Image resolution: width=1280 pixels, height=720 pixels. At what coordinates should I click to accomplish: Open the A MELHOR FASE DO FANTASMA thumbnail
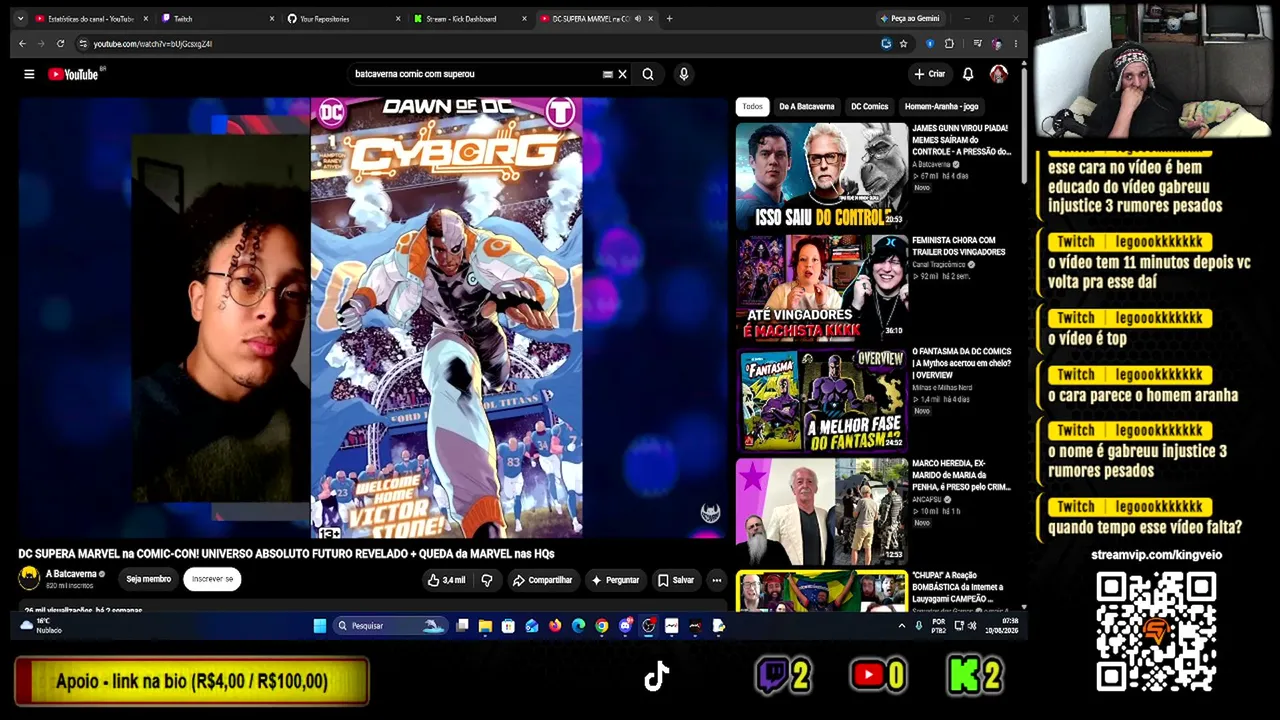[x=821, y=400]
